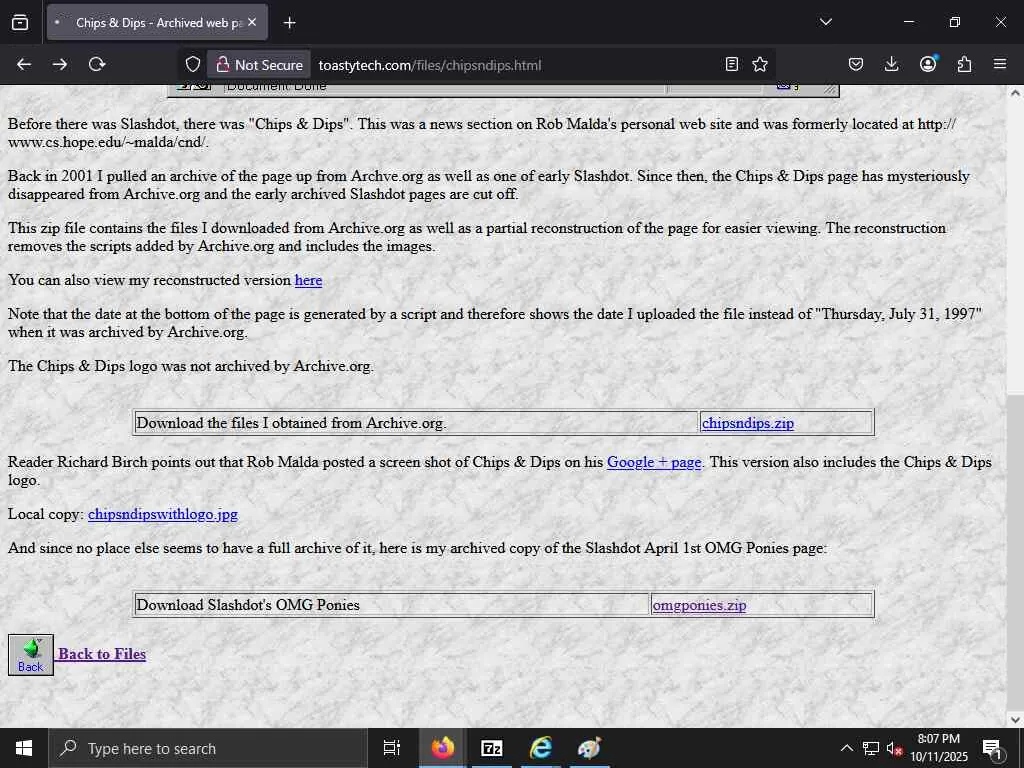Click text 'Download the files I obtained from Archive.org.'
Screen dimensions: 1024x768
291,423
